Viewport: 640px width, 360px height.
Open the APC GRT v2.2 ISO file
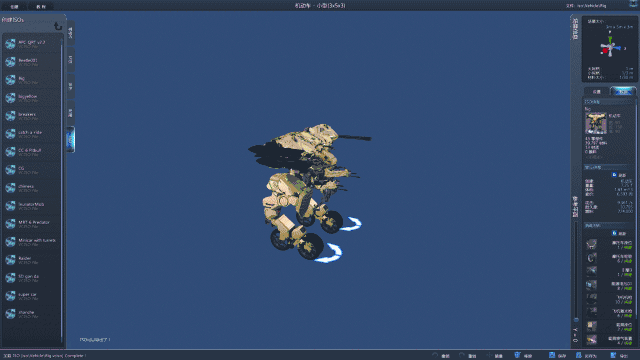(x=32, y=44)
